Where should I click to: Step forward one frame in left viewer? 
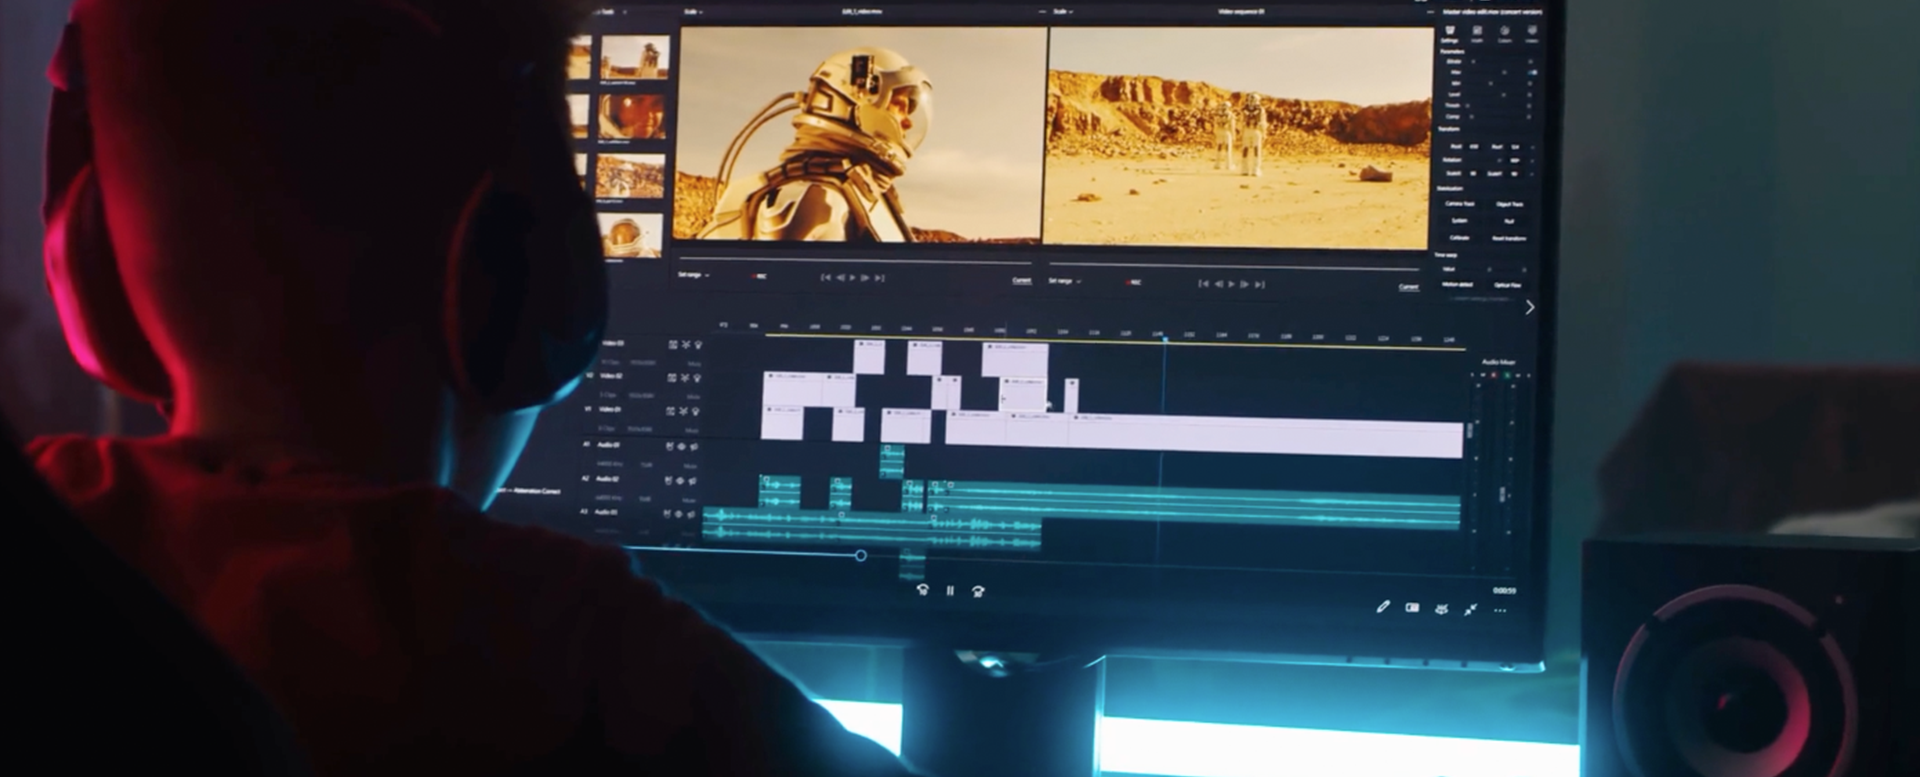pyautogui.click(x=865, y=277)
